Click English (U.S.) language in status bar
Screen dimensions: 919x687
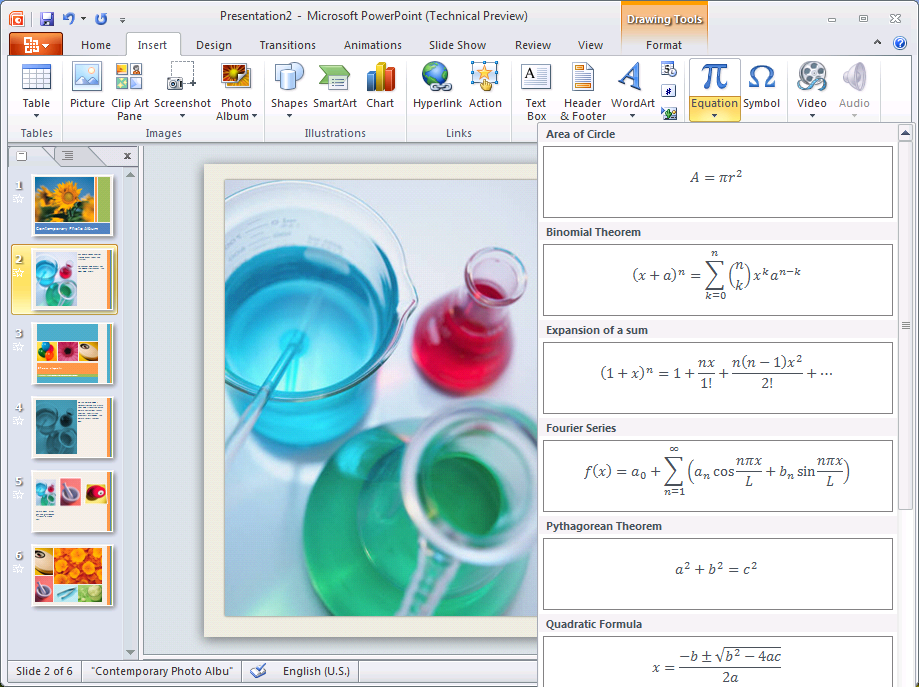316,671
